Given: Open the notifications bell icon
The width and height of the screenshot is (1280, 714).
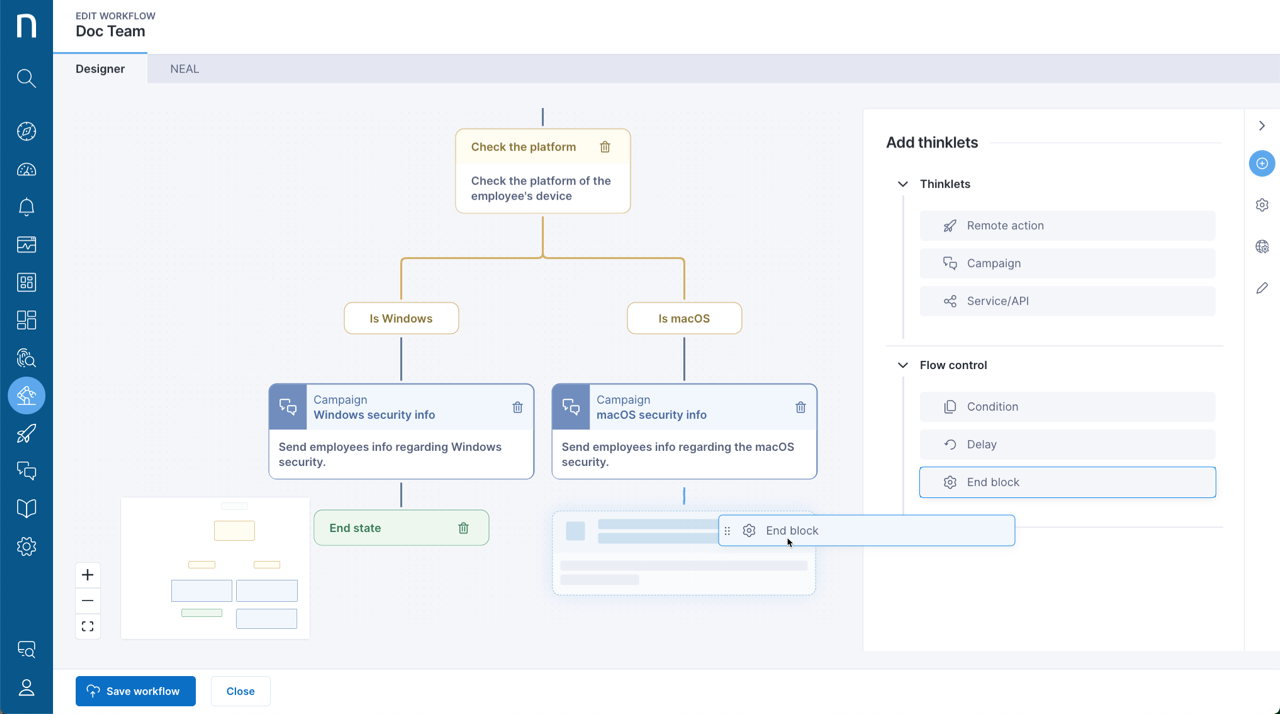Looking at the screenshot, I should (x=27, y=206).
